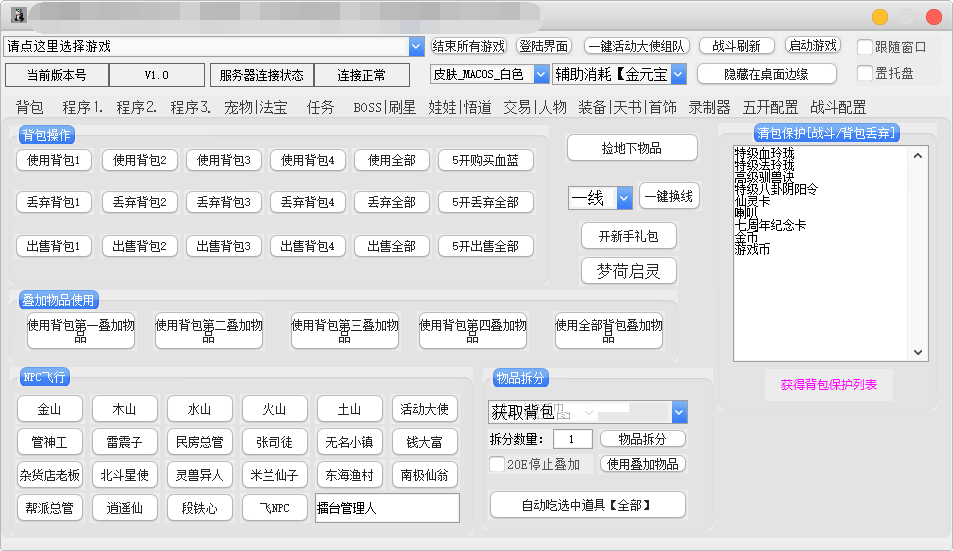Open the 程序1. tab
The height and width of the screenshot is (551, 953).
pyautogui.click(x=82, y=108)
